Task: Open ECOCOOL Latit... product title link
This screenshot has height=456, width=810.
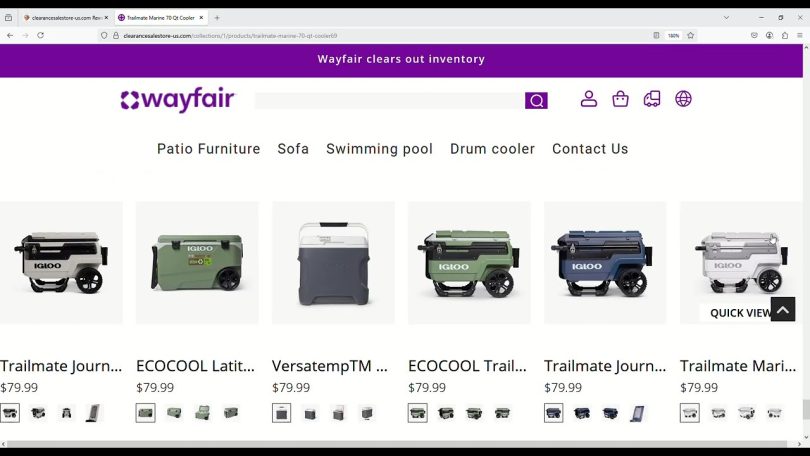Action: [195, 366]
